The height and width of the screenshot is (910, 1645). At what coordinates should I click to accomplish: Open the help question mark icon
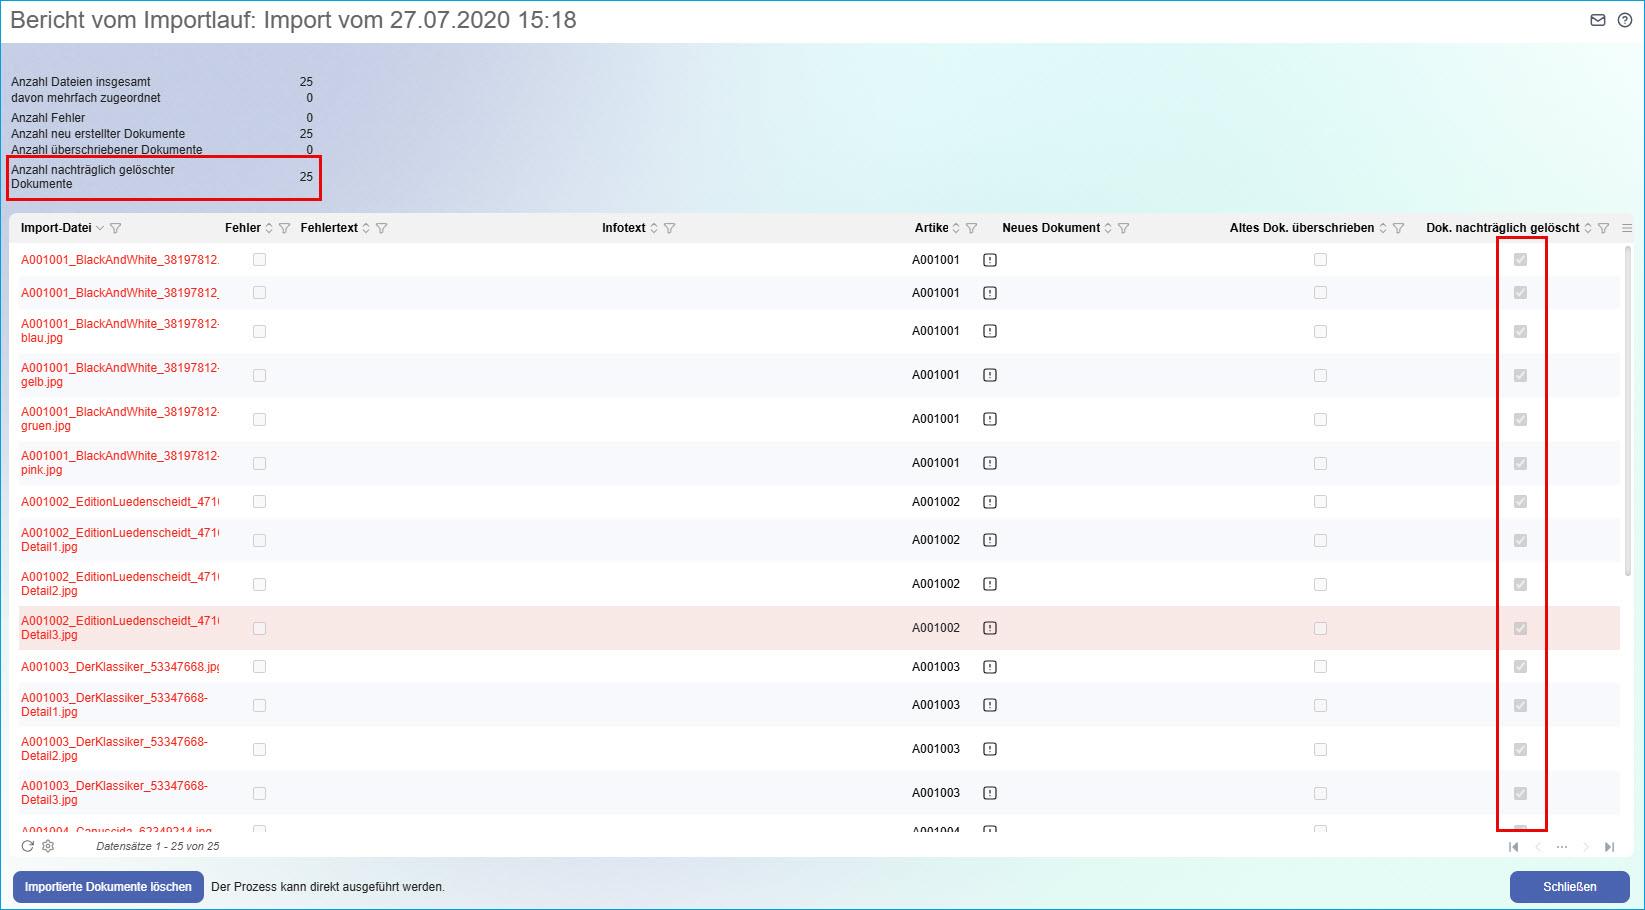(1625, 20)
